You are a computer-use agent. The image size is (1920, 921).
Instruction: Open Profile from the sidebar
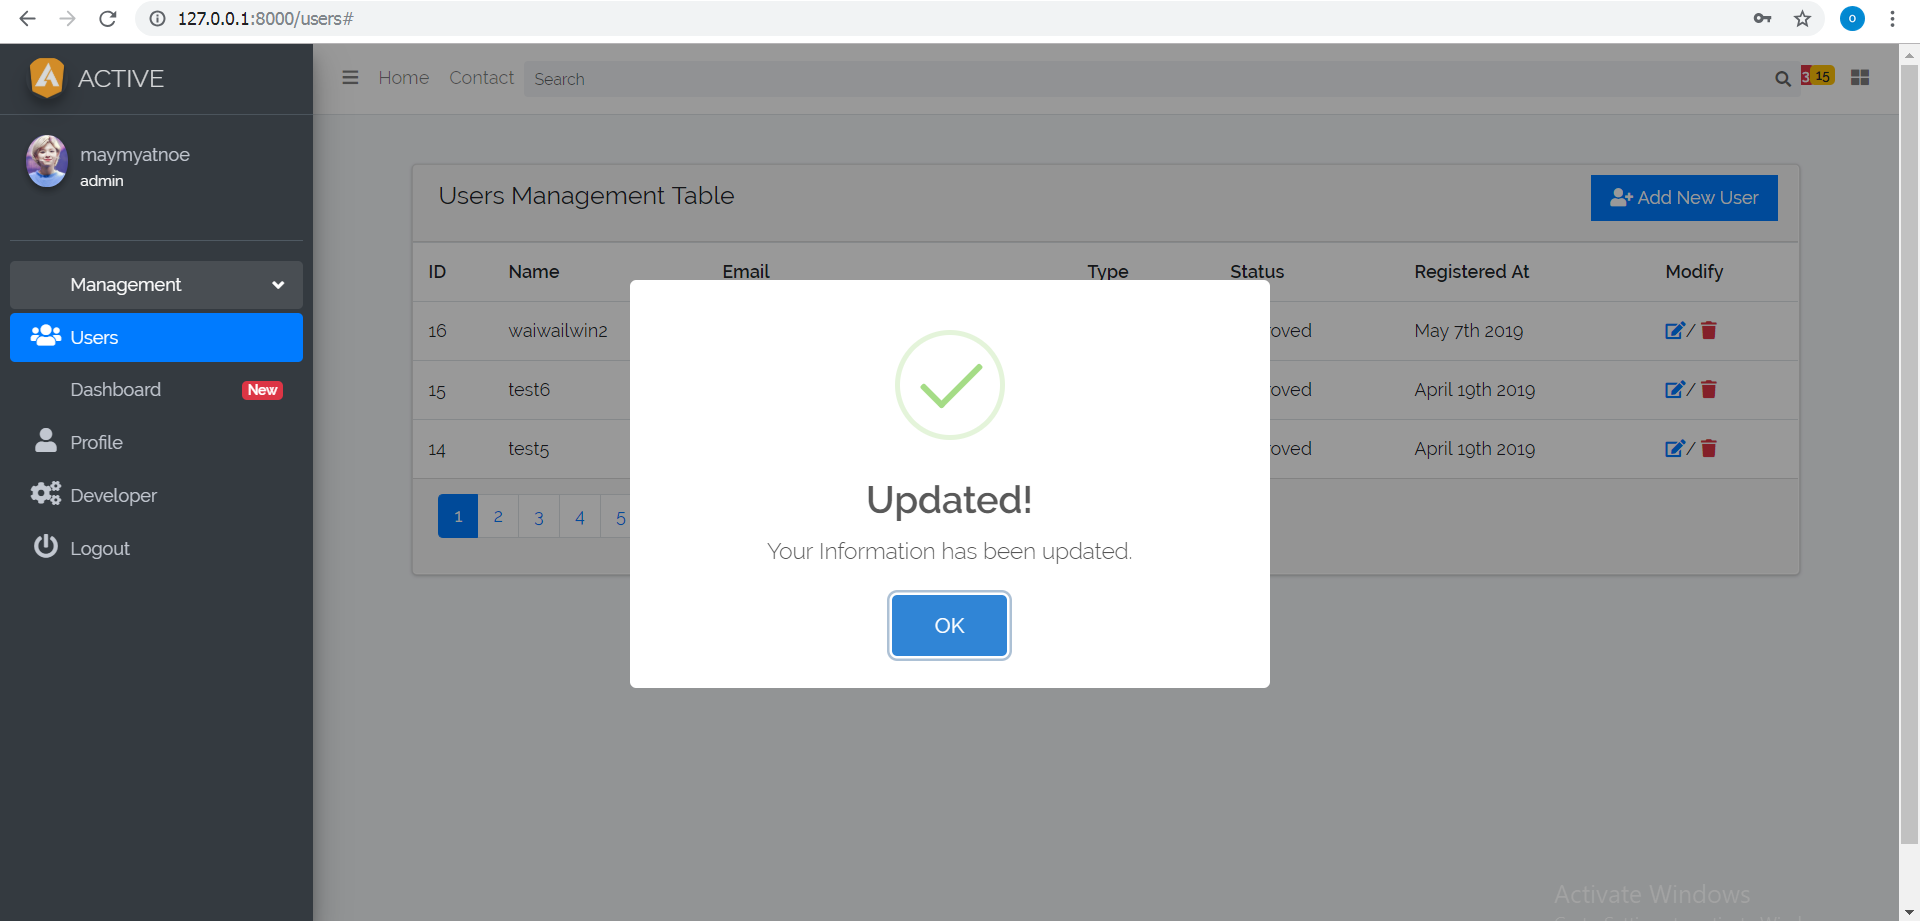click(156, 443)
